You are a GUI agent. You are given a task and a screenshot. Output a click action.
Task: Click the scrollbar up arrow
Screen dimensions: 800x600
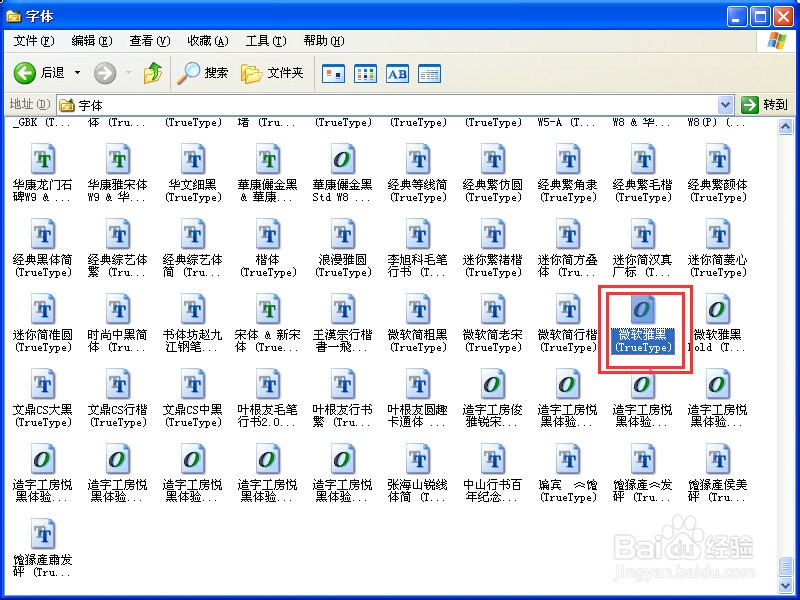point(786,127)
